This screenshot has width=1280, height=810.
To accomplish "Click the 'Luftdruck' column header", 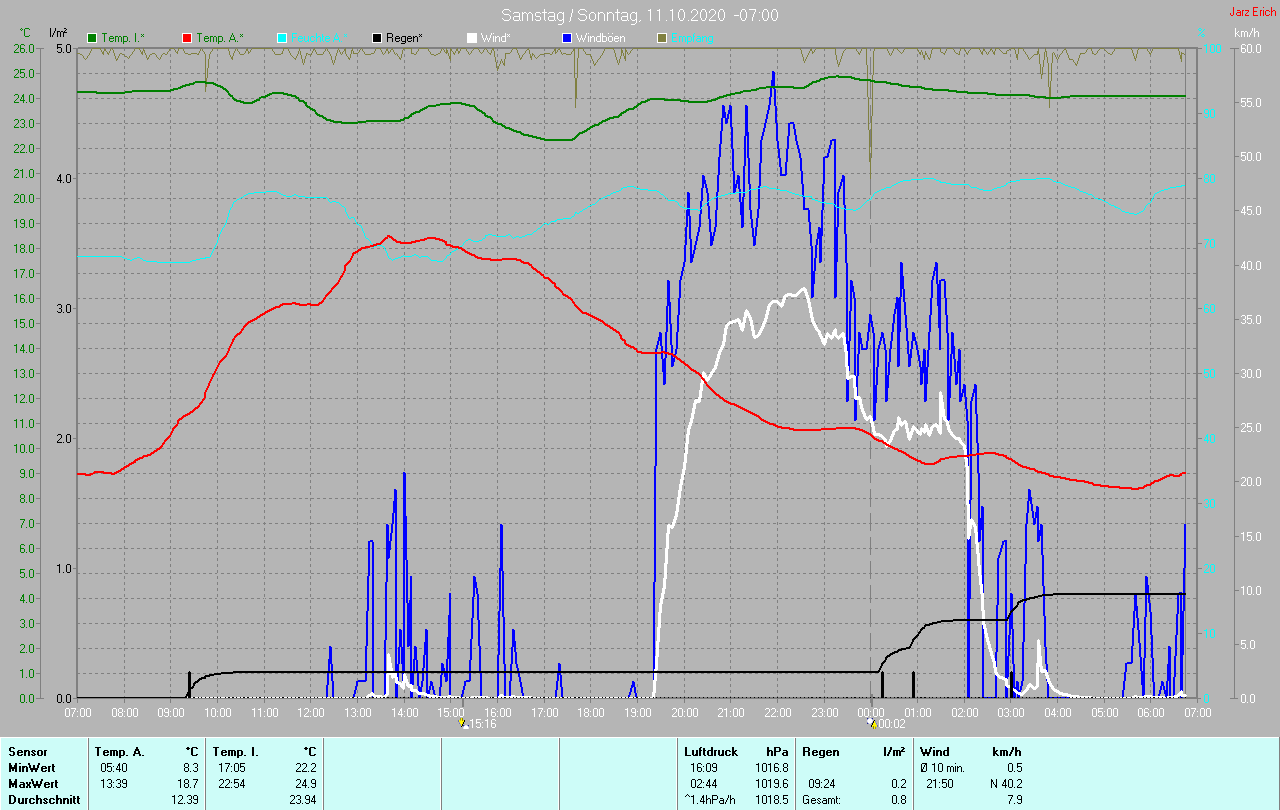I will [x=711, y=752].
